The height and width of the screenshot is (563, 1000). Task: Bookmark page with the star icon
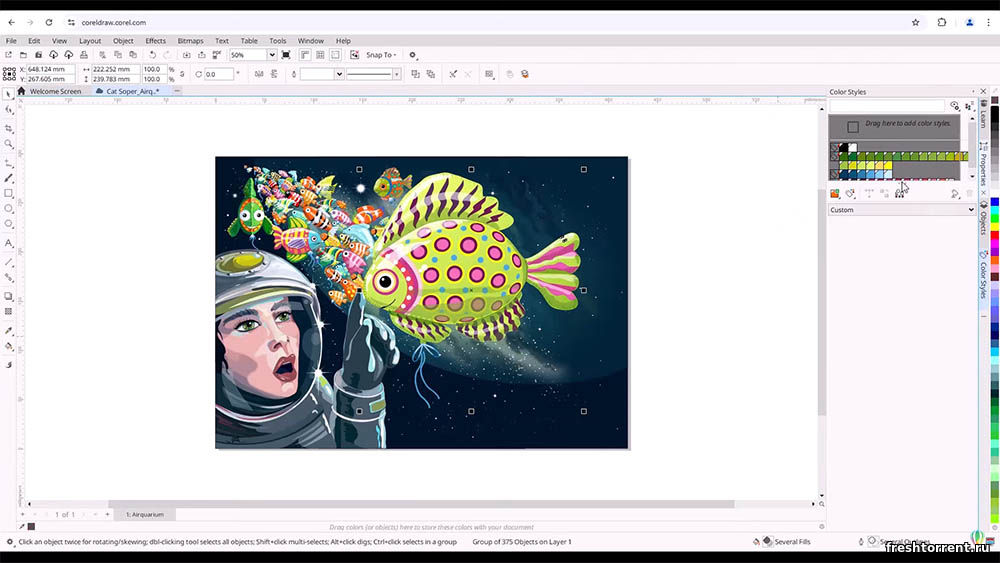point(915,22)
